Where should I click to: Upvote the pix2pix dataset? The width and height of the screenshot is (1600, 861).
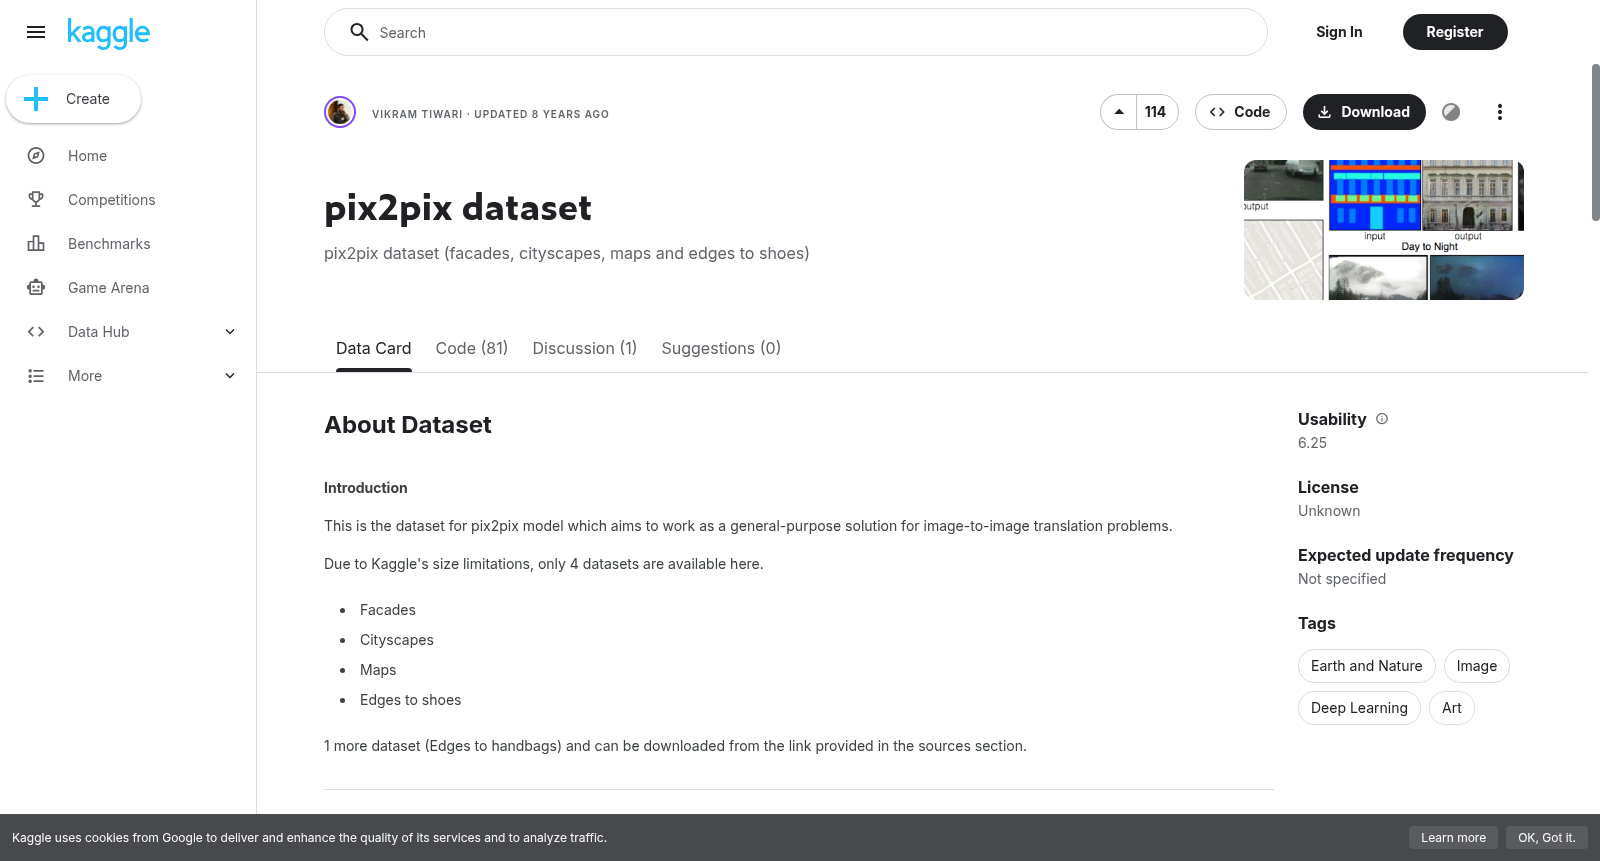[x=1119, y=112]
